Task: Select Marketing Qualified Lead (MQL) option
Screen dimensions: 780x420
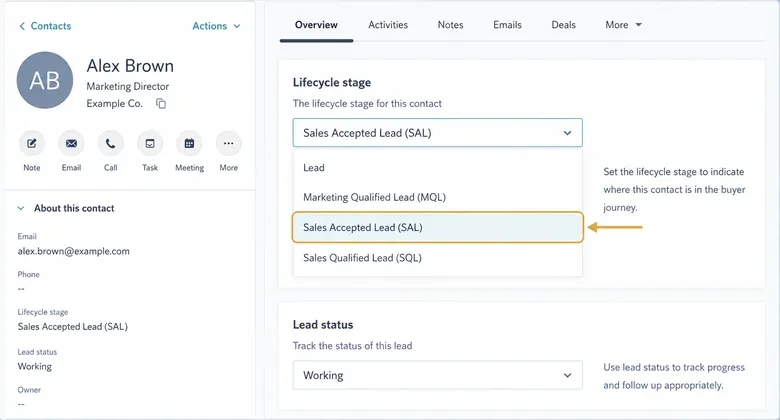Action: (437, 197)
